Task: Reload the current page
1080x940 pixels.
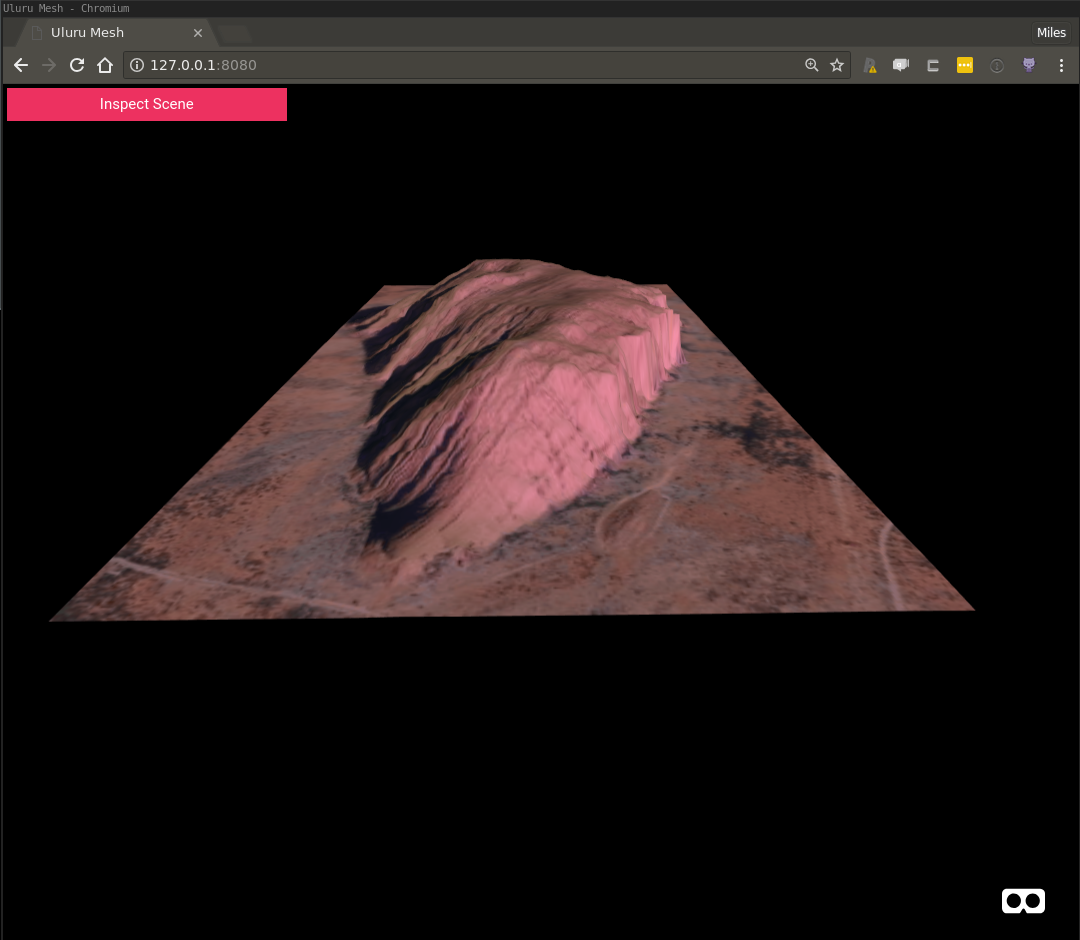Action: pos(77,65)
